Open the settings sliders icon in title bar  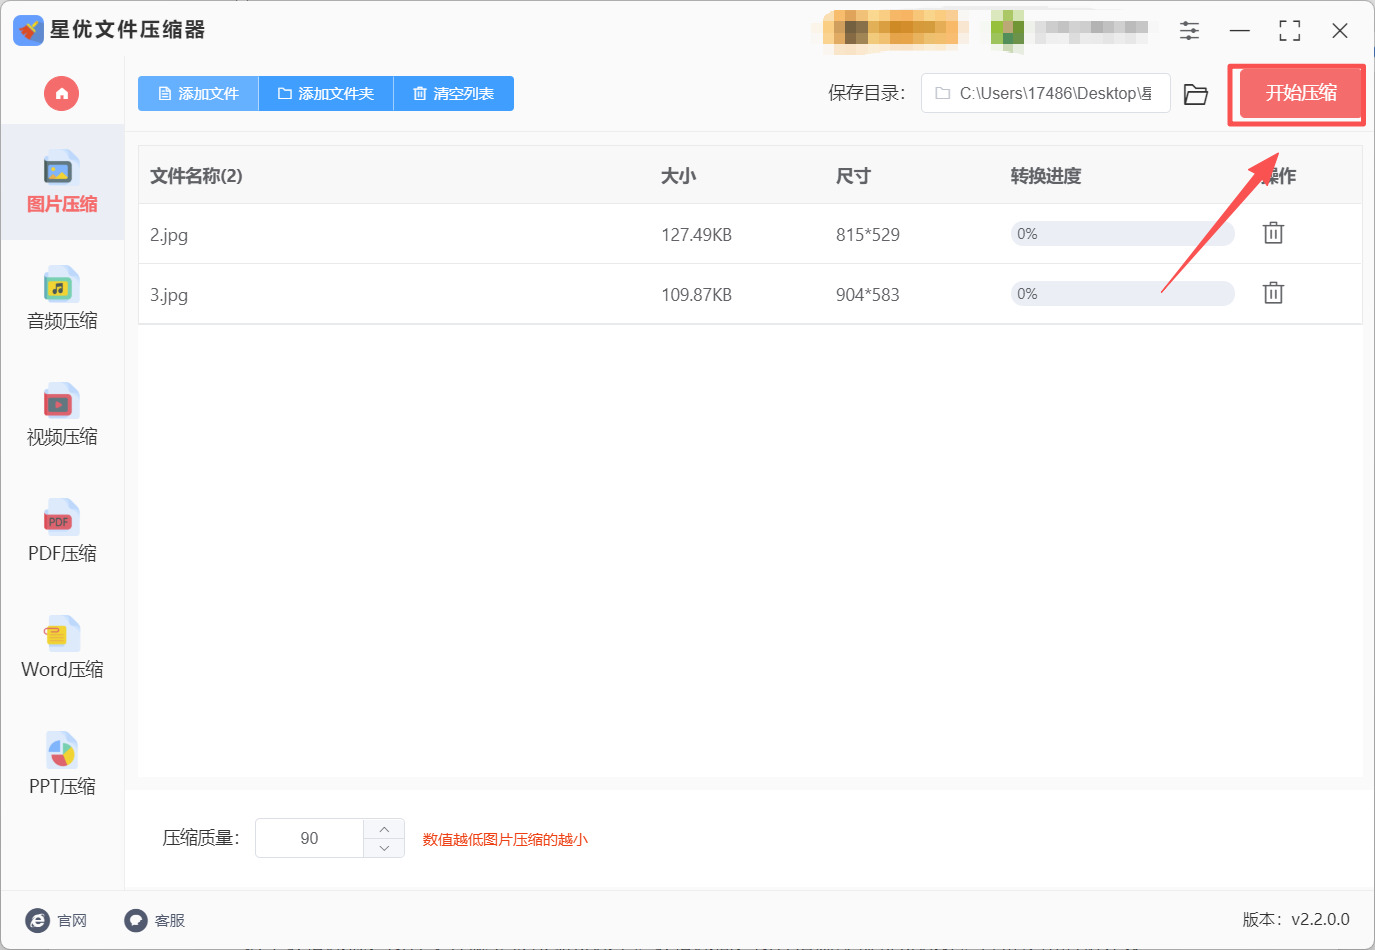pyautogui.click(x=1189, y=31)
